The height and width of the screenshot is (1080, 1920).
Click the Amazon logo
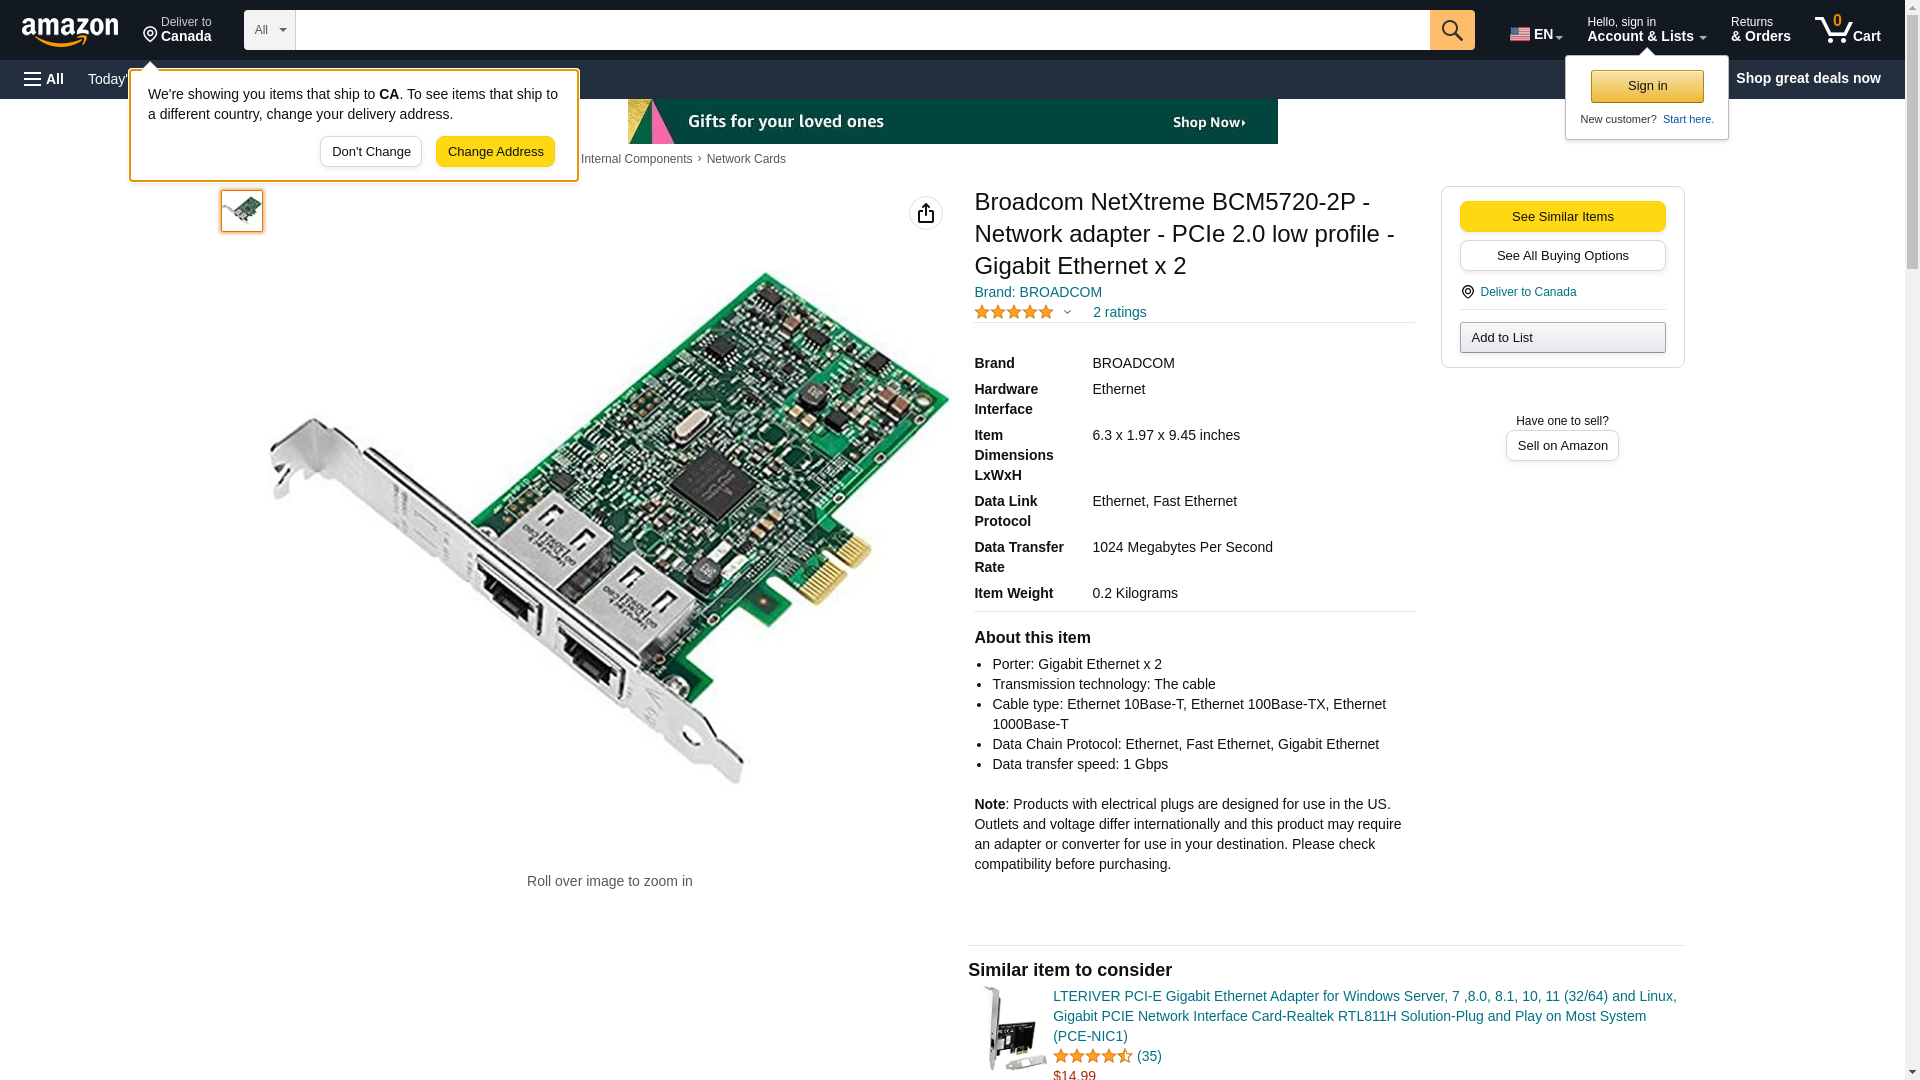[70, 31]
